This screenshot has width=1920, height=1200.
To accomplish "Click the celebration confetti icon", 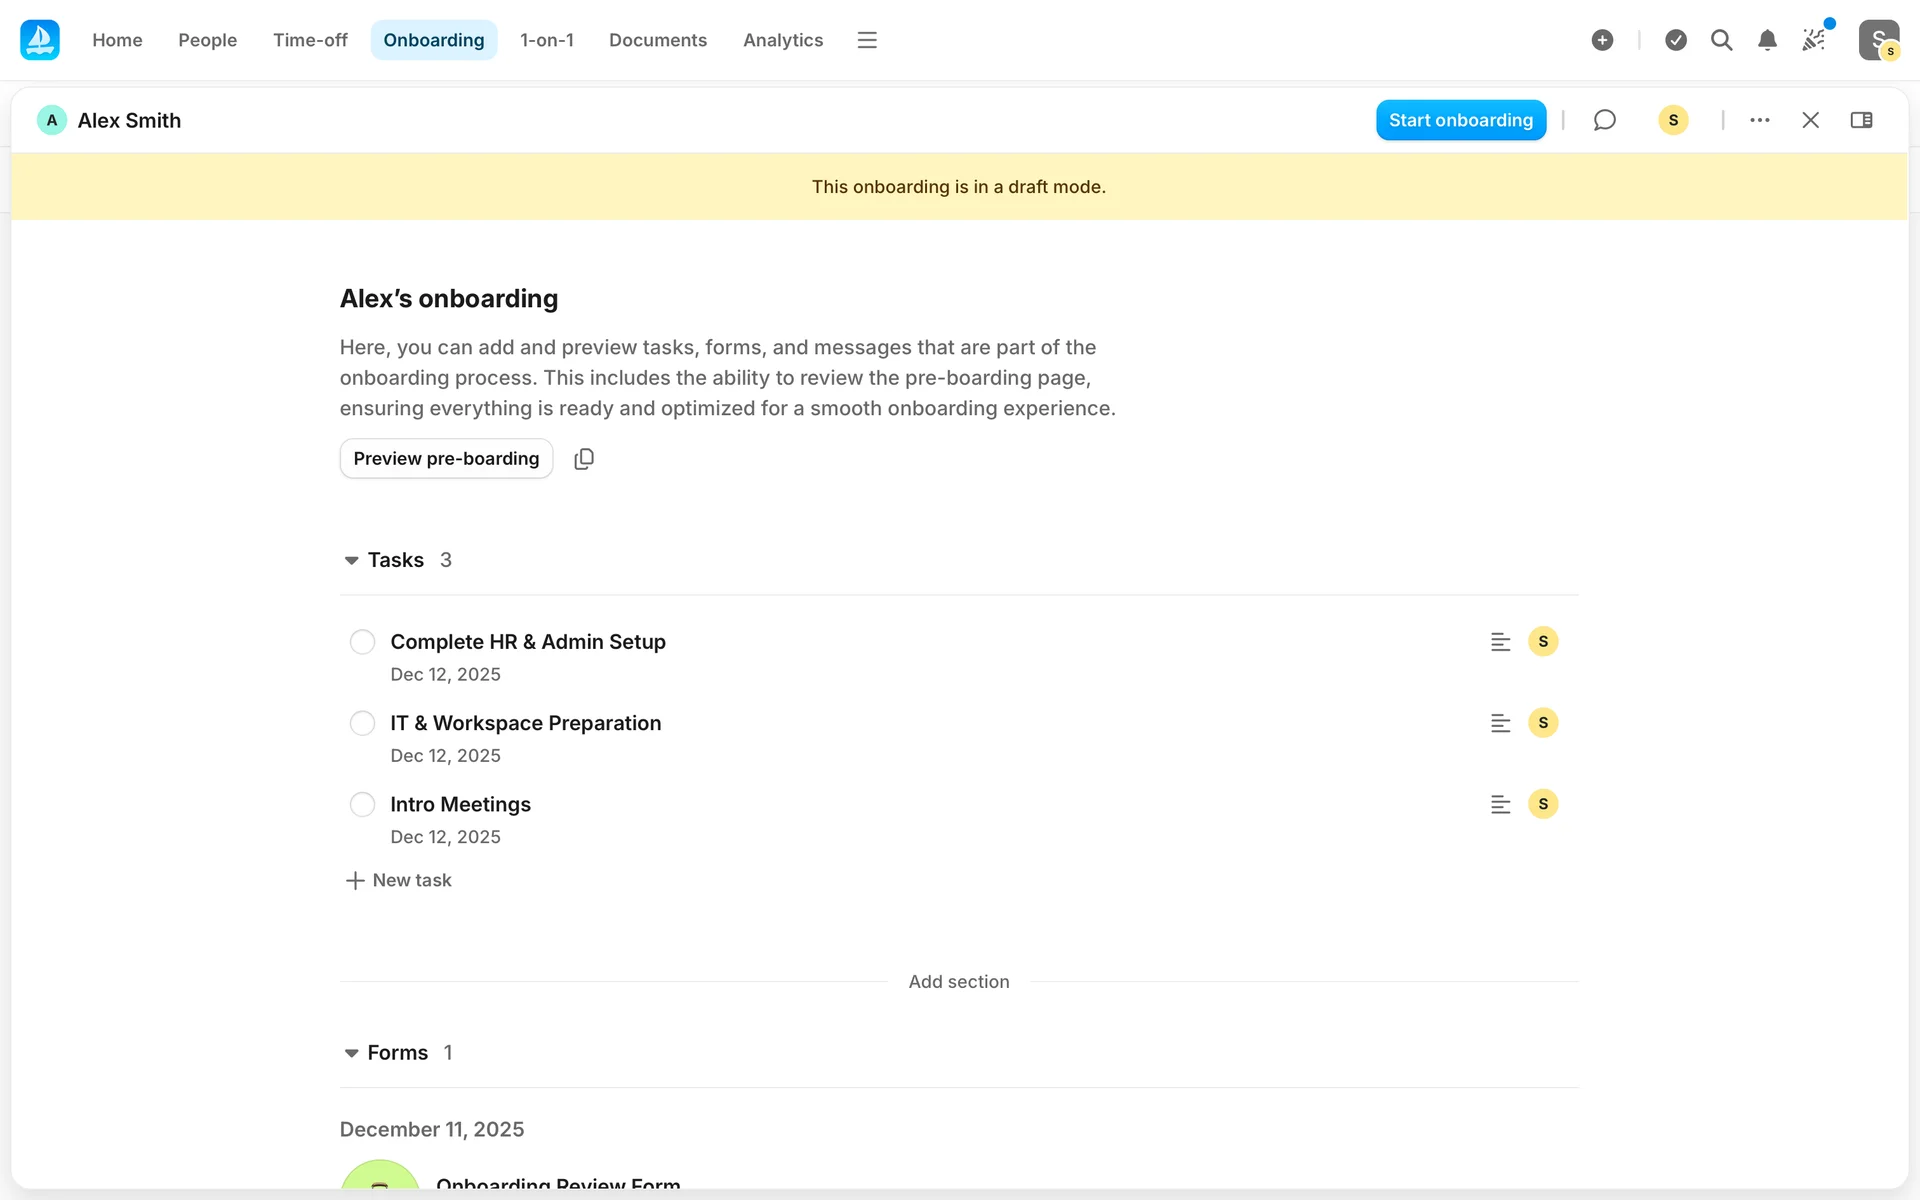I will click(1814, 40).
